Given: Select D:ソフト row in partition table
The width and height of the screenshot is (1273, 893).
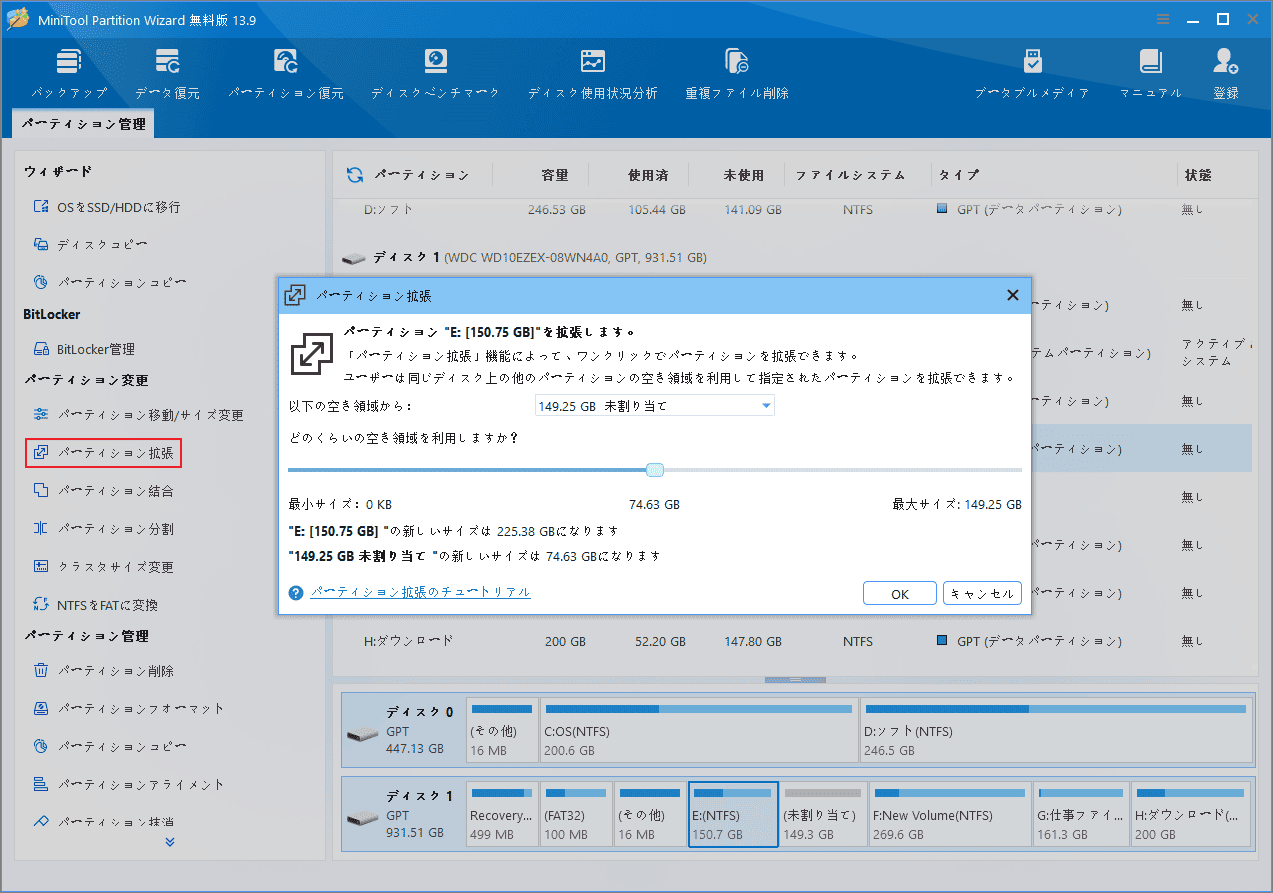Looking at the screenshot, I should pyautogui.click(x=792, y=210).
